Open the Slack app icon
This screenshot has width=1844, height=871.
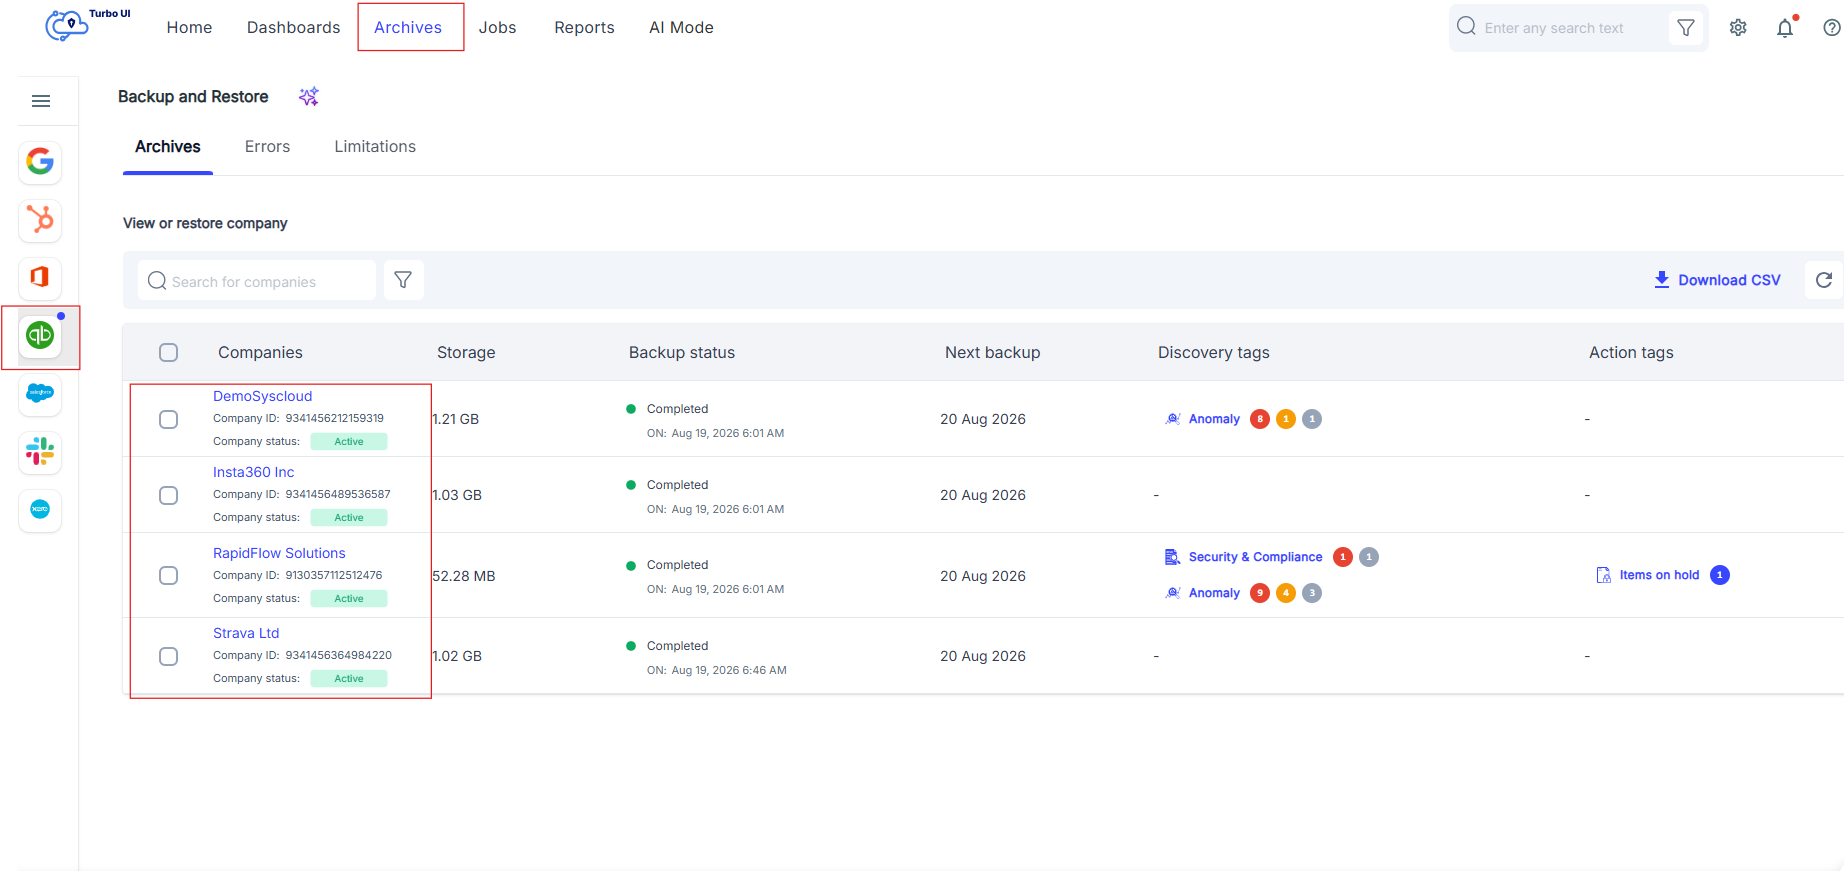(40, 452)
